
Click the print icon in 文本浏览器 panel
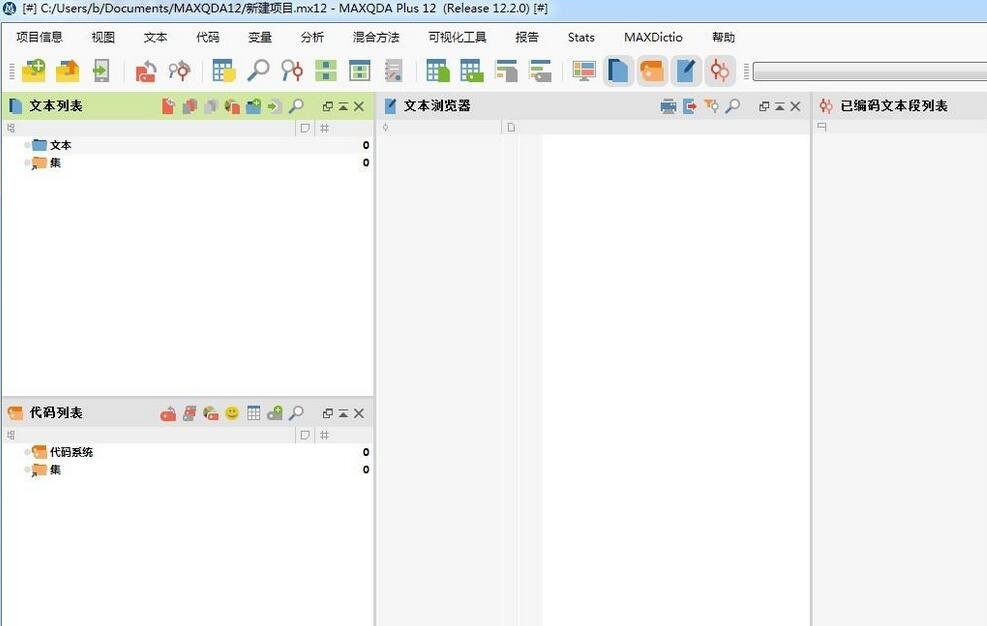coord(668,106)
